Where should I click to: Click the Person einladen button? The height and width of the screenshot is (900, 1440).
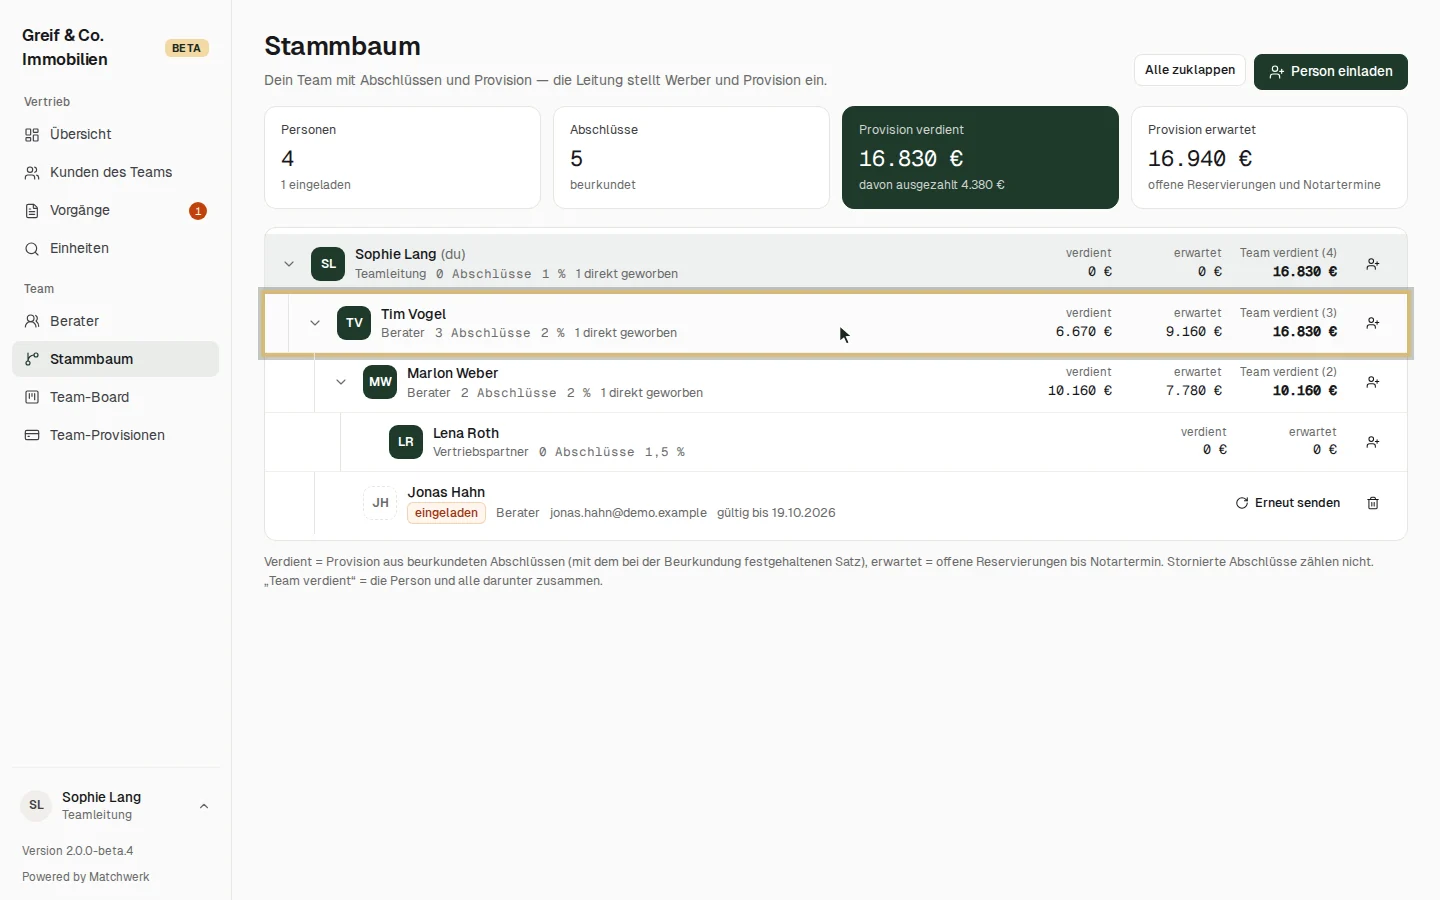point(1331,72)
